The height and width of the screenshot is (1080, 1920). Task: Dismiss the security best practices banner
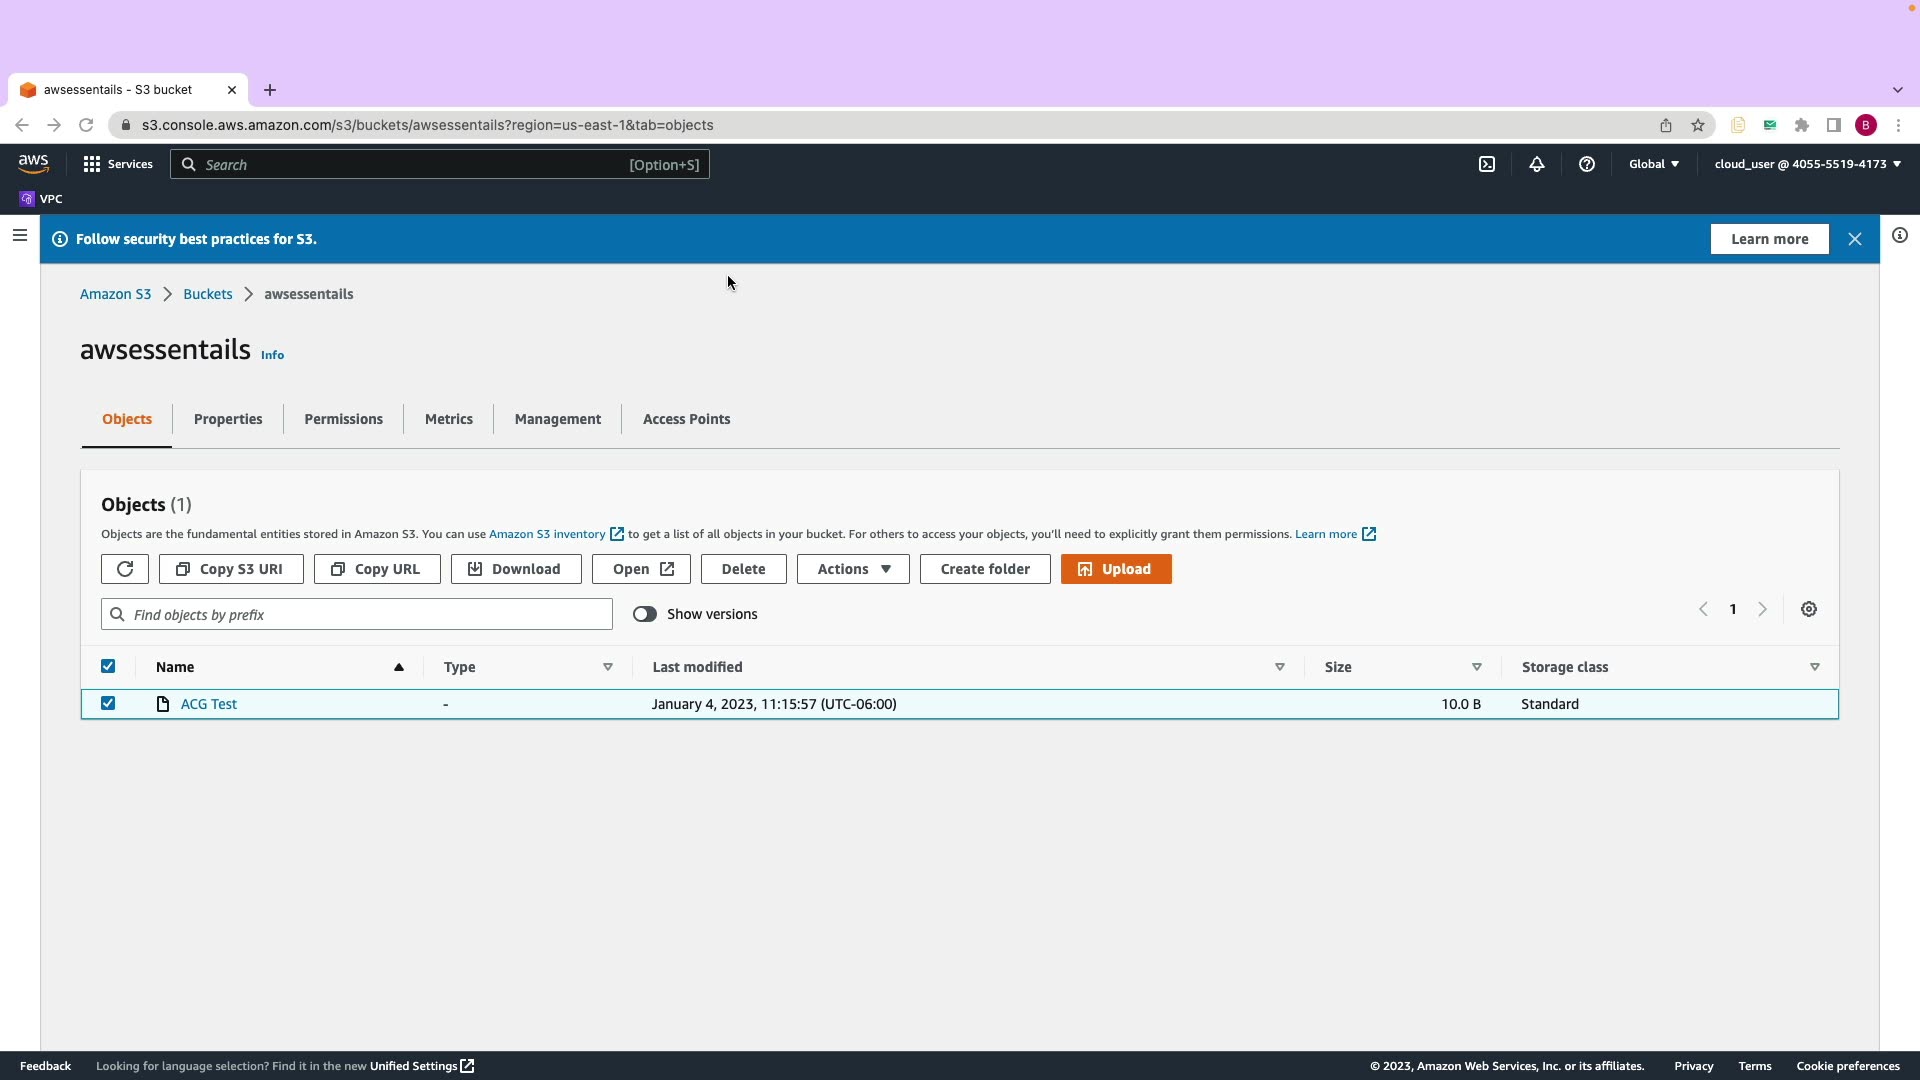(1855, 239)
